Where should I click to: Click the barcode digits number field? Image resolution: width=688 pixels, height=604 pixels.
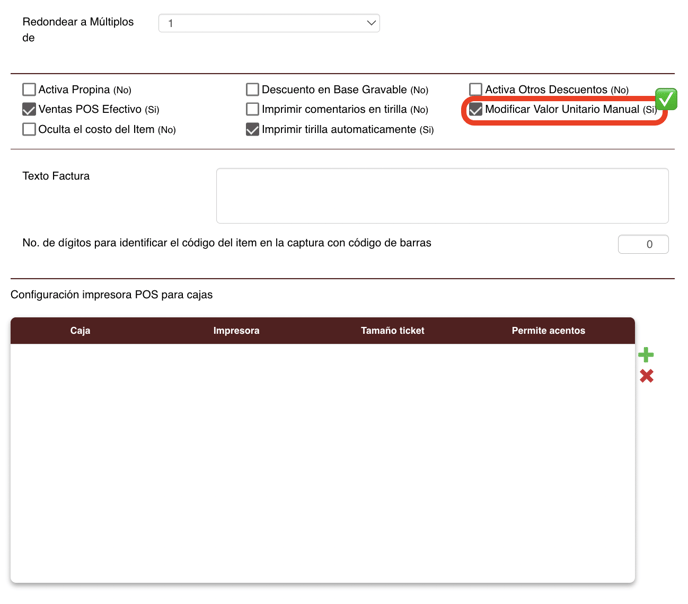click(x=643, y=244)
